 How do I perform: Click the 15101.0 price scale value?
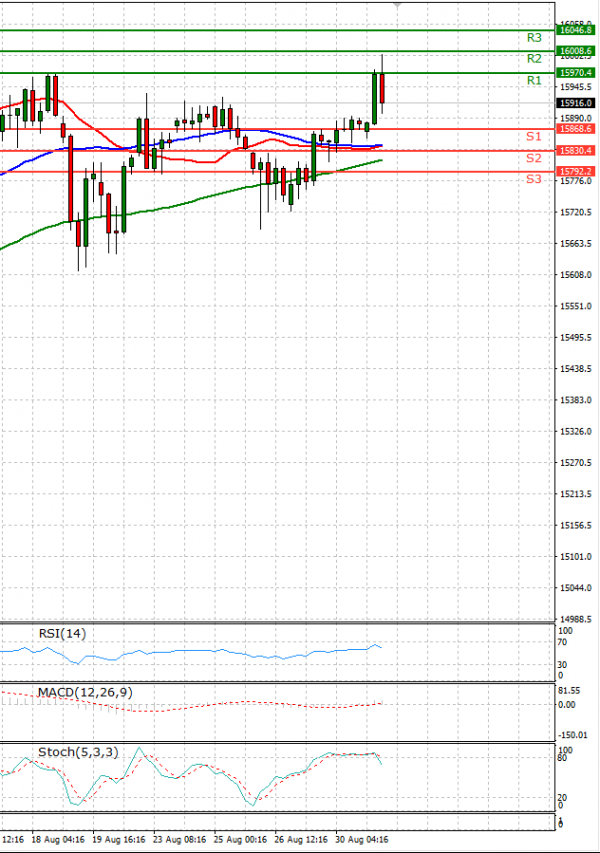[x=576, y=557]
